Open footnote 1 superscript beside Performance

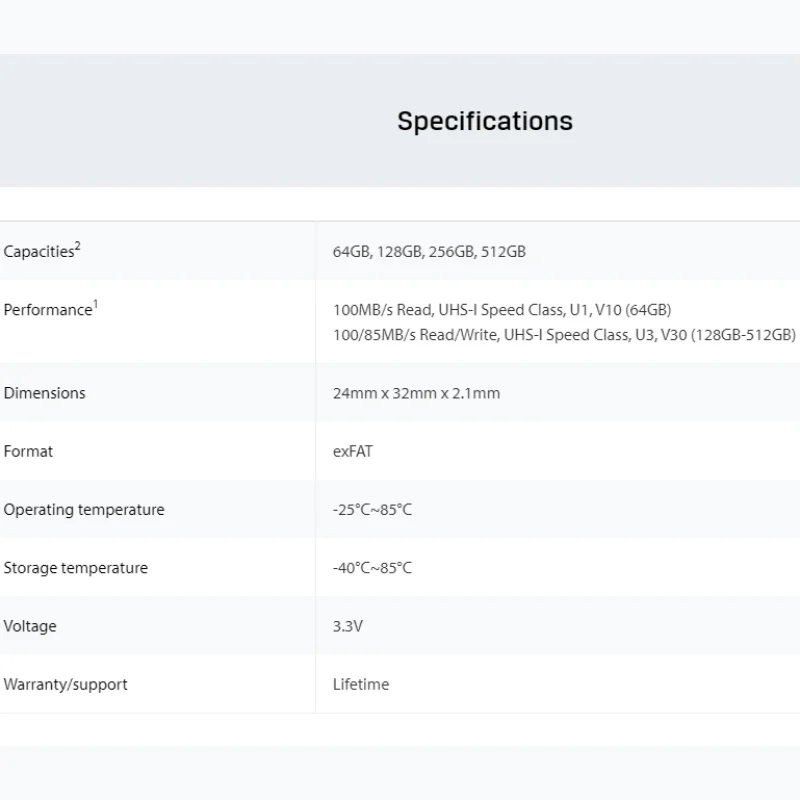coord(95,304)
